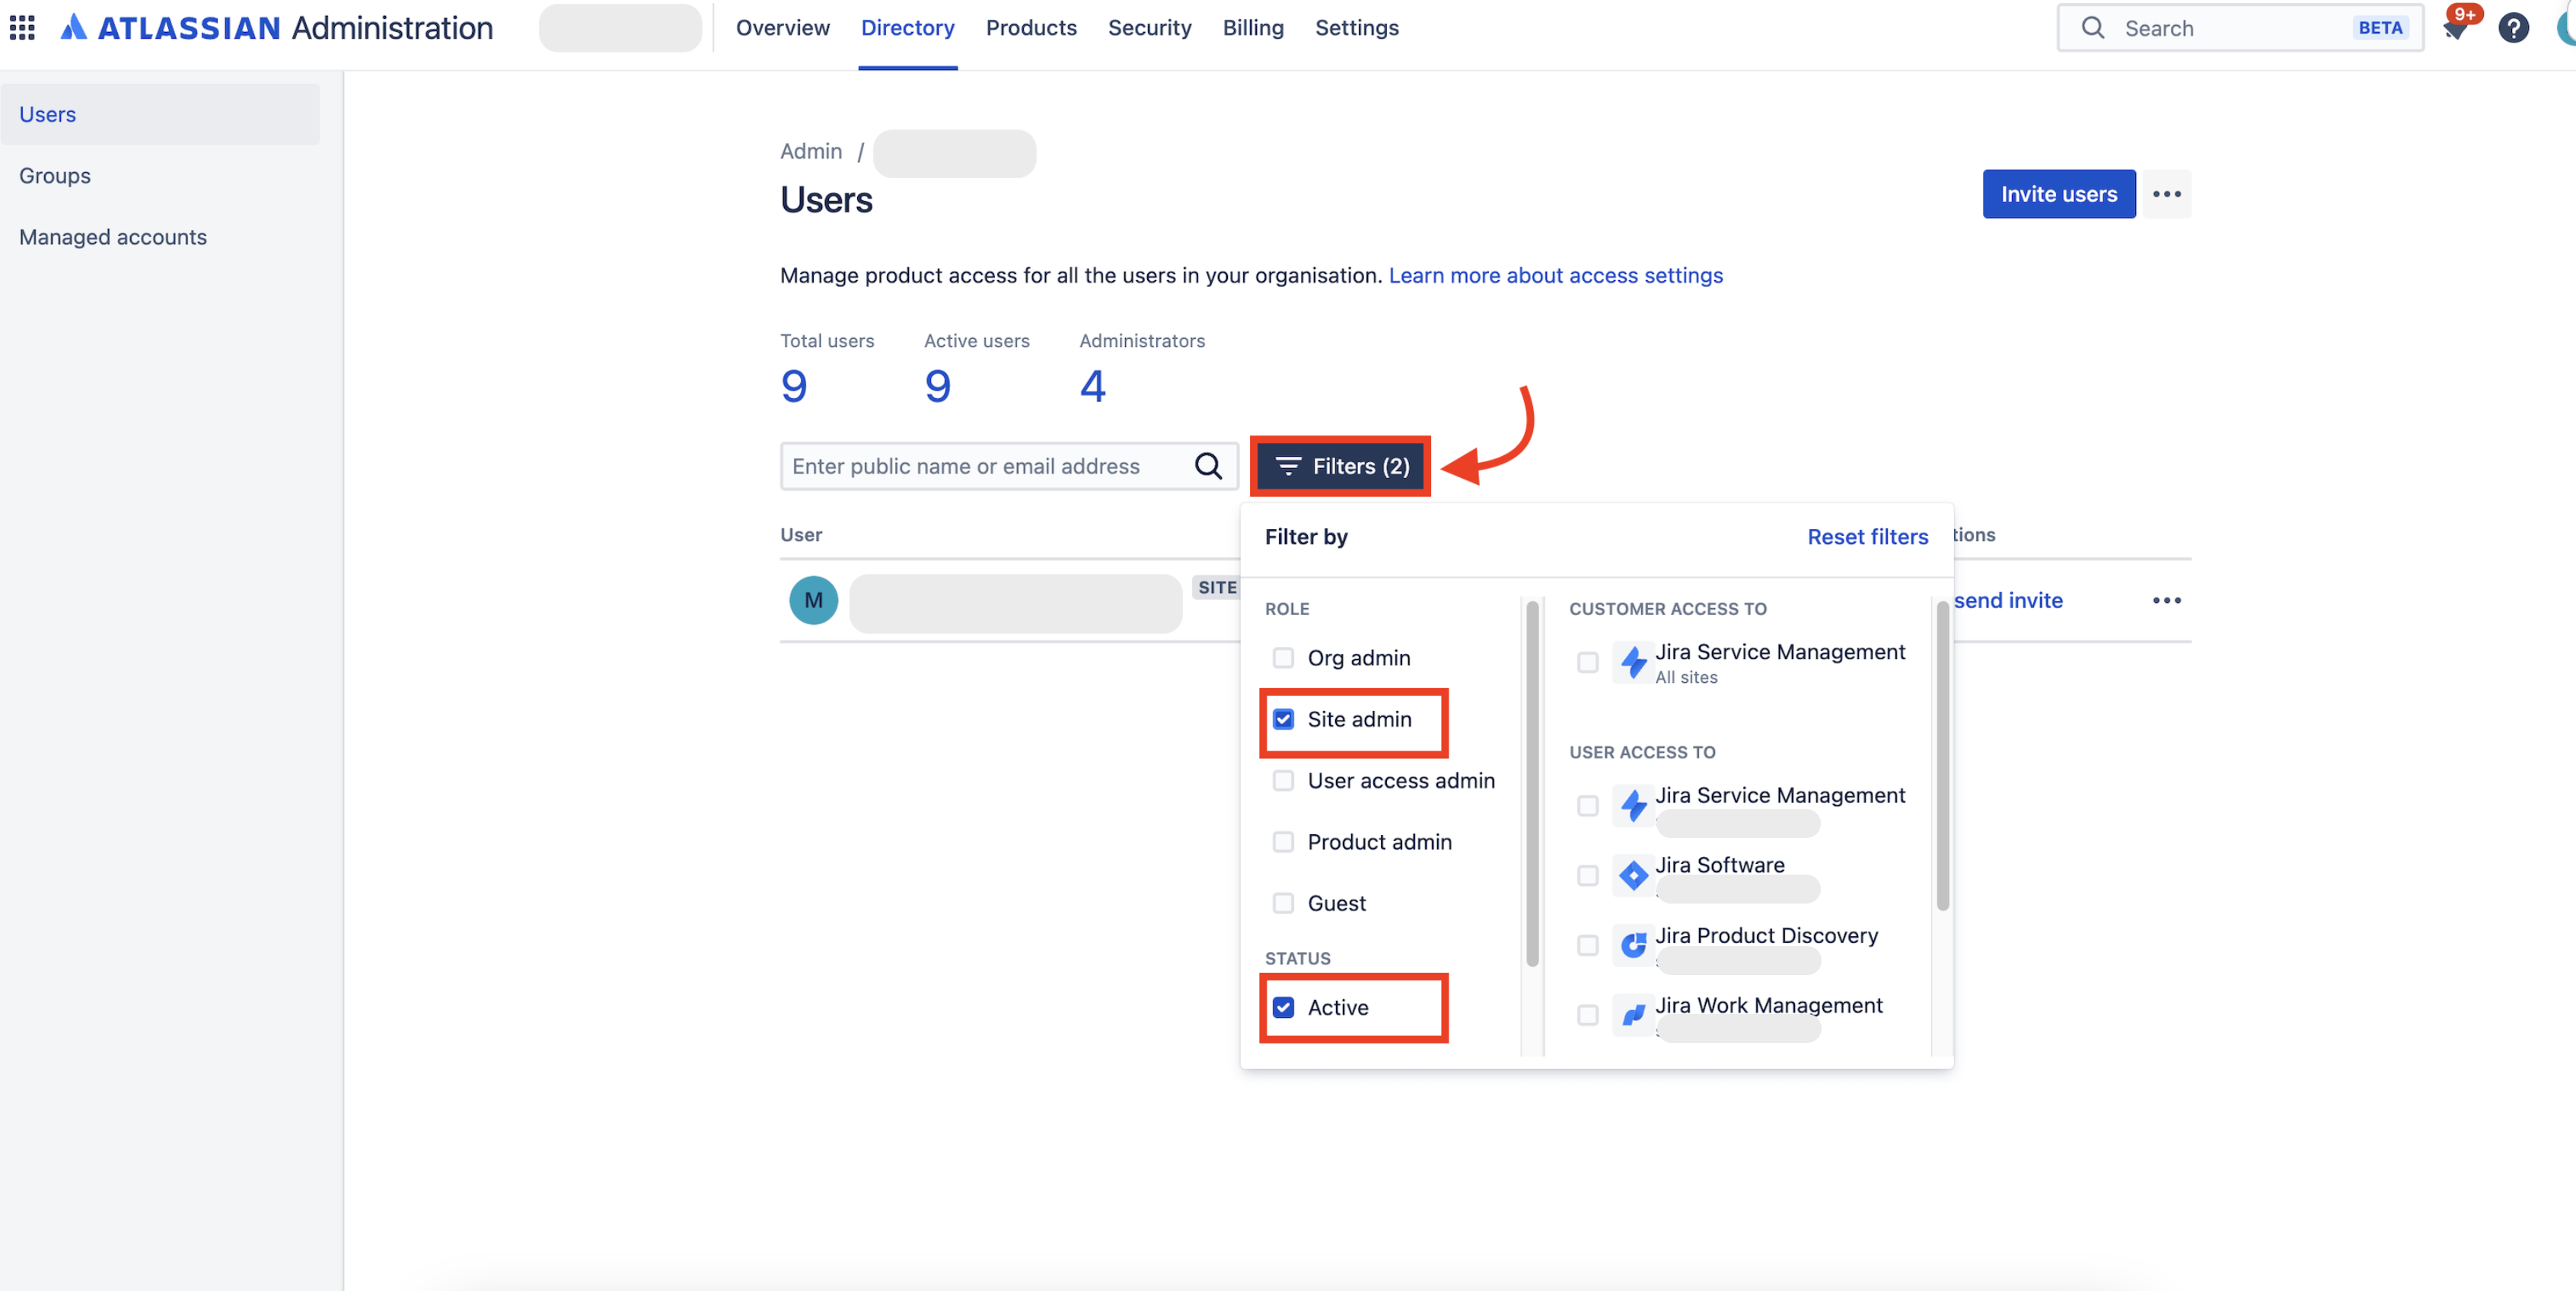Click the search magnifier in user search field
2576x1291 pixels.
(1208, 466)
